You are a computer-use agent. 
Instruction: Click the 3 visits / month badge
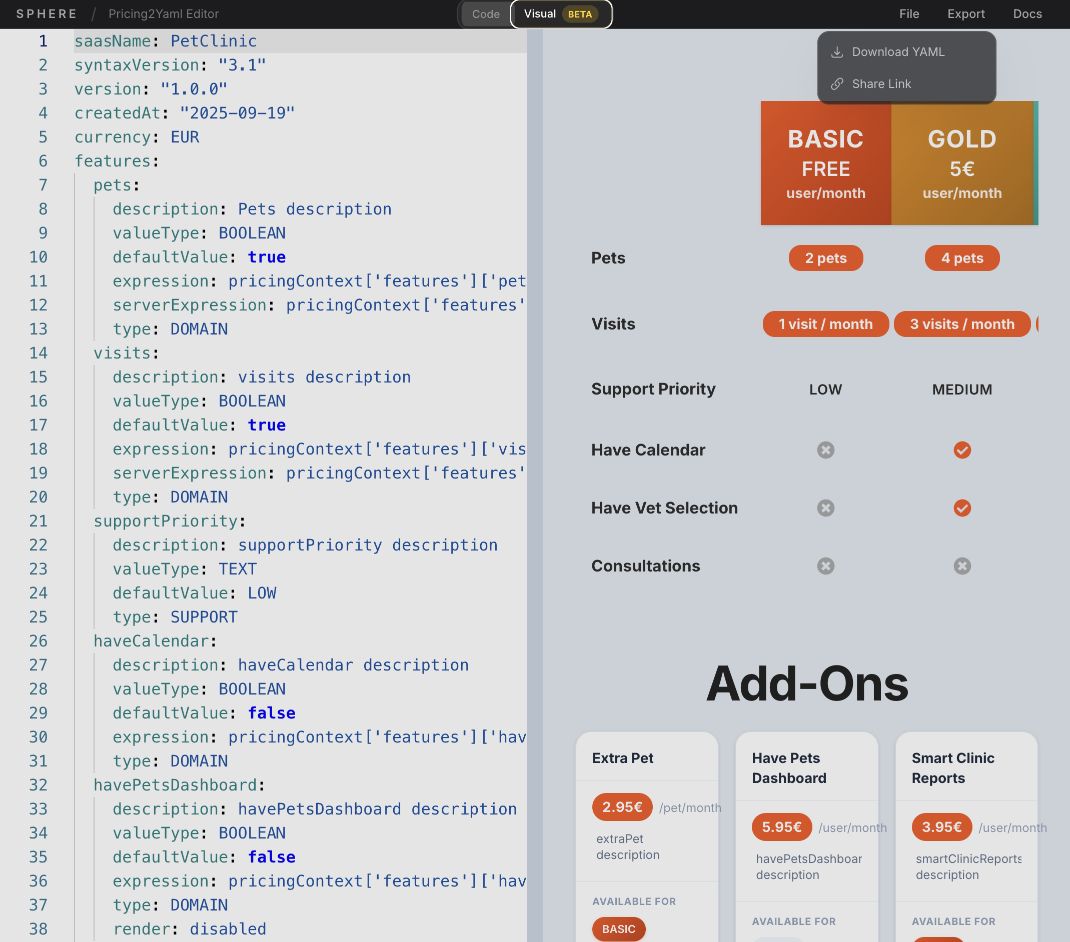tap(962, 324)
